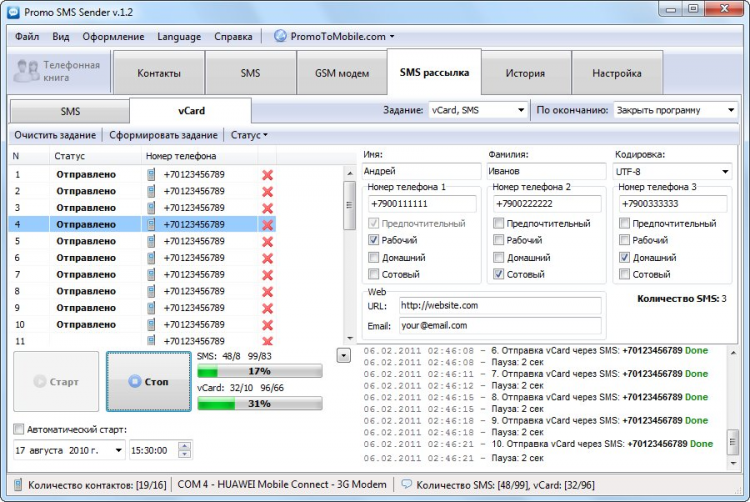
Task: Click the red X delete icon in row 7
Action: click(x=267, y=275)
